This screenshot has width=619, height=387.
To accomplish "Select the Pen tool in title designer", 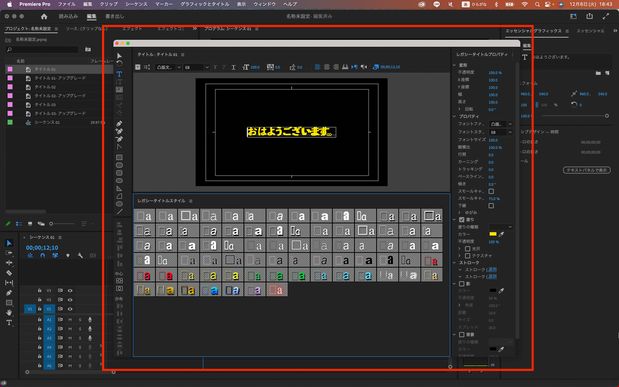I will [x=119, y=124].
